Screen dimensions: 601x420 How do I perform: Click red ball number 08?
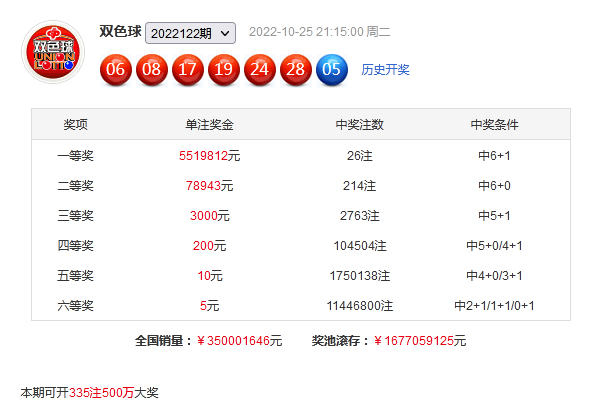pos(152,70)
